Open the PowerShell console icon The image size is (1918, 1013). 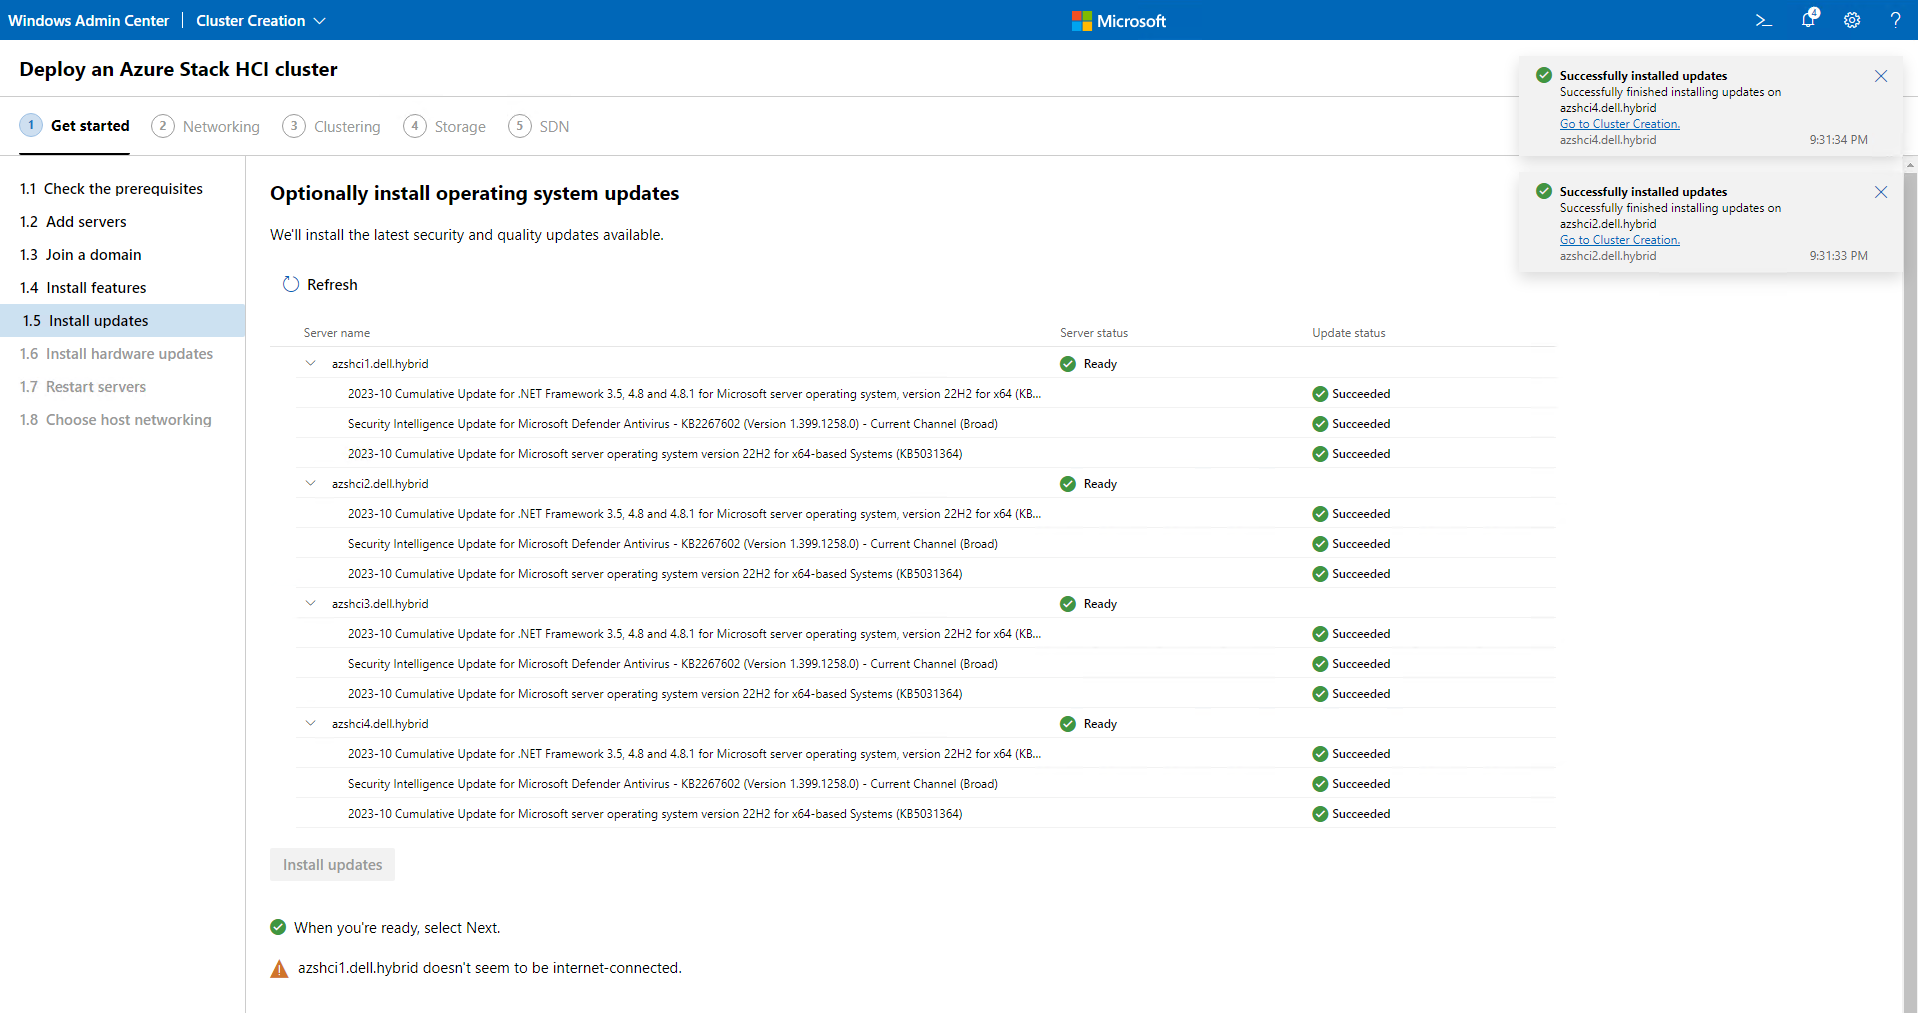[x=1763, y=20]
